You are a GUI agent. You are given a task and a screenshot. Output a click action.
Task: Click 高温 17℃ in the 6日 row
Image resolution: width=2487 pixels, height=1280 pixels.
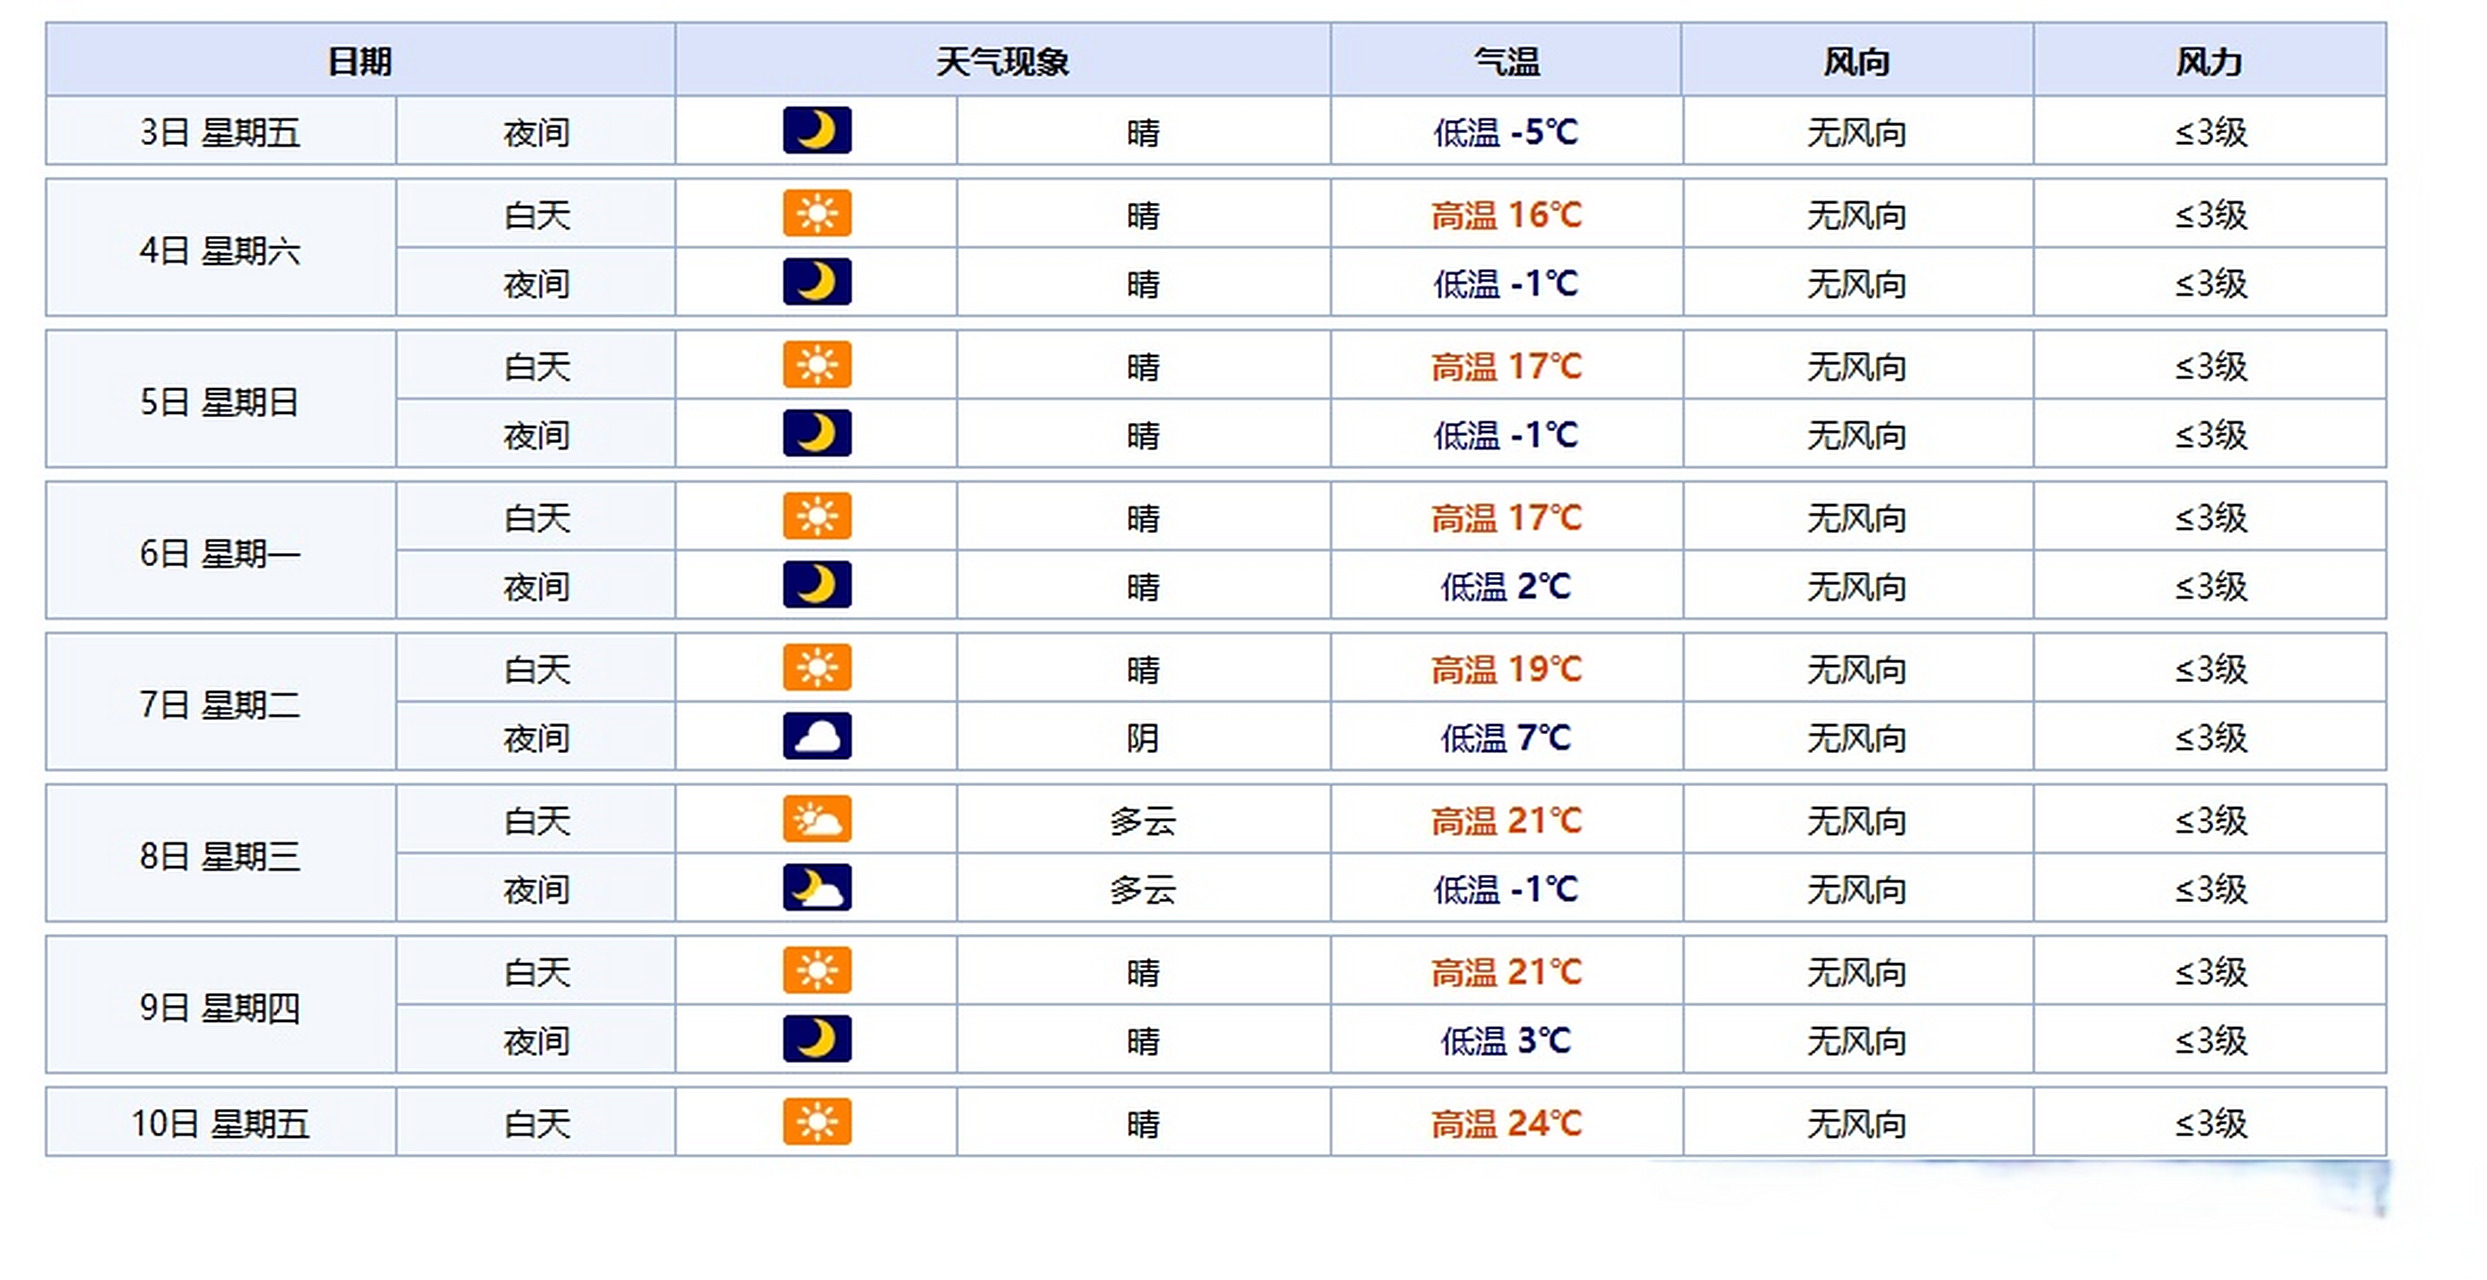click(1506, 518)
